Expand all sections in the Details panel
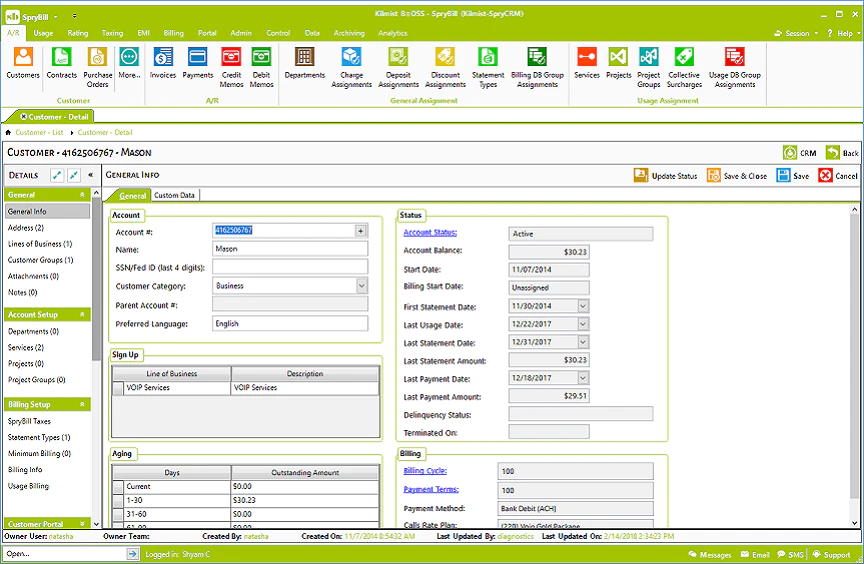 (x=57, y=175)
